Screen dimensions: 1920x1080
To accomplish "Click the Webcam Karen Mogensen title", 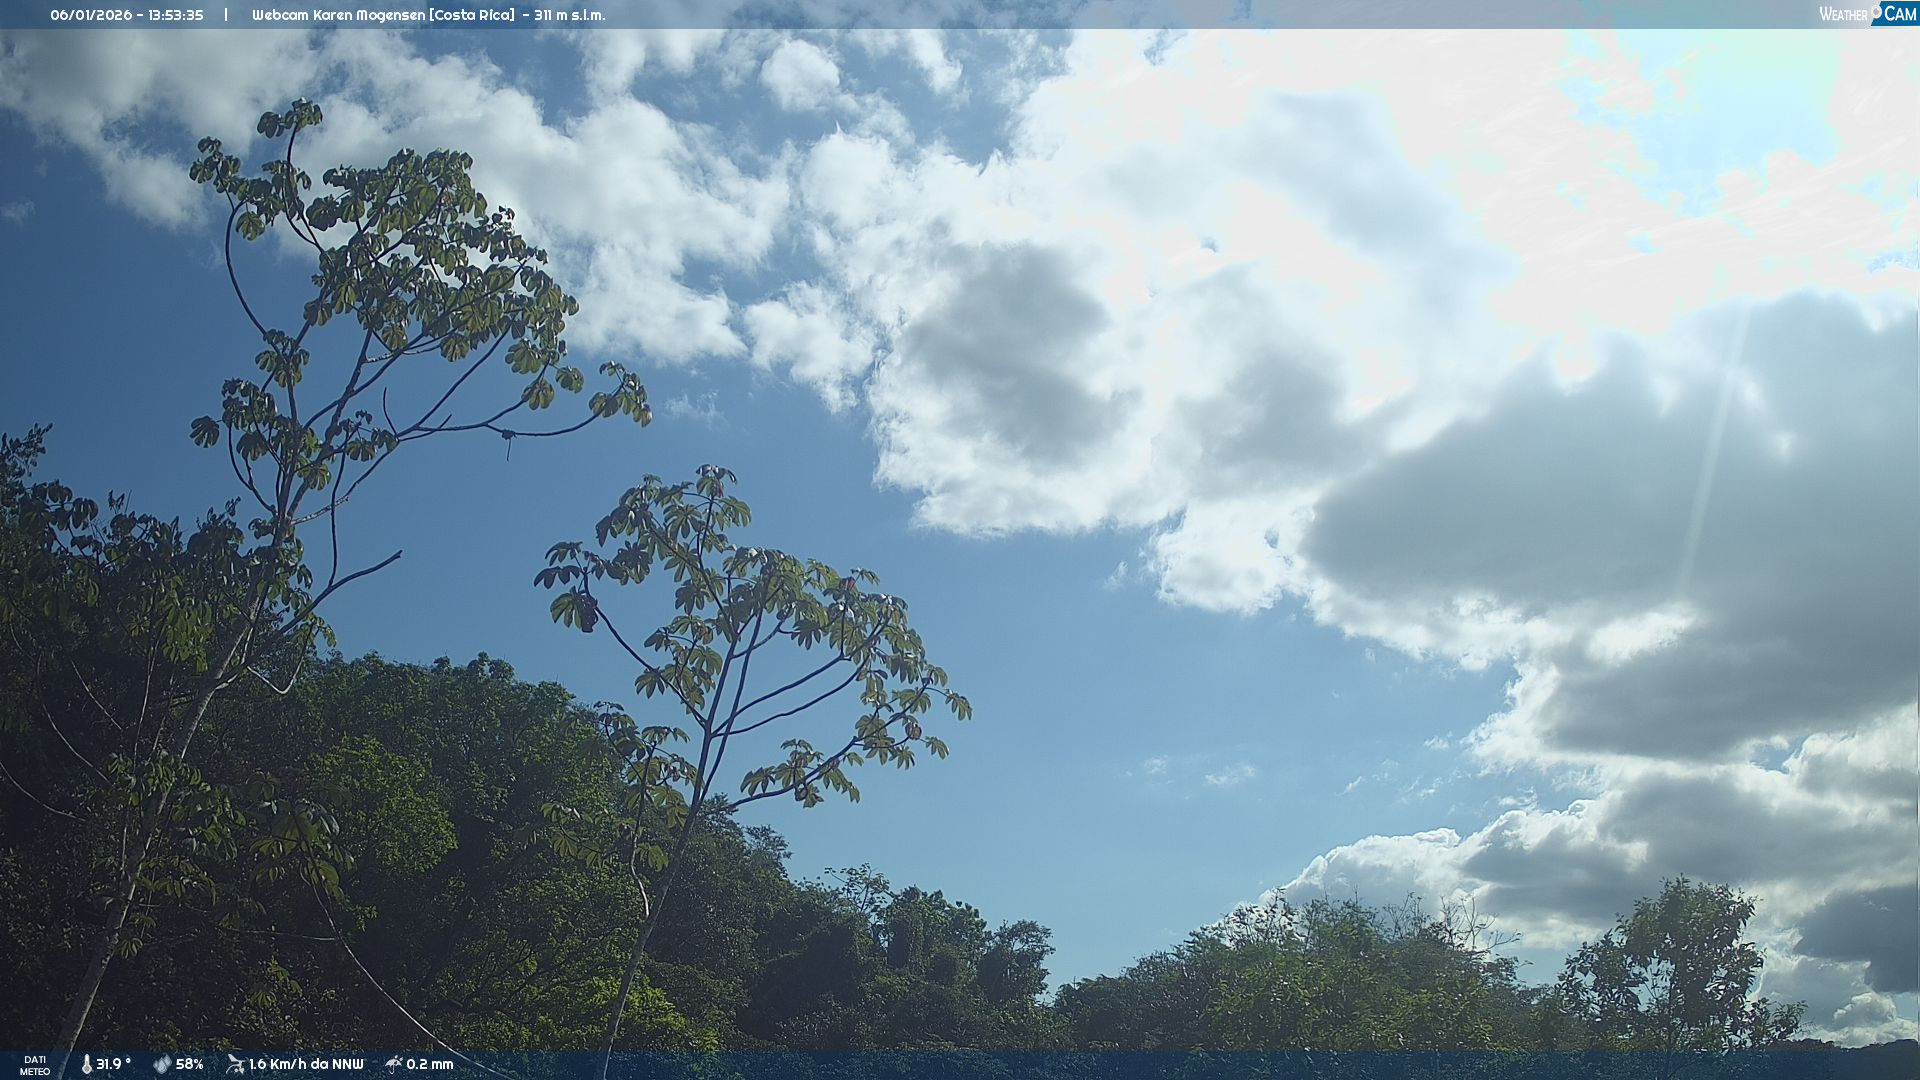I will click(340, 15).
